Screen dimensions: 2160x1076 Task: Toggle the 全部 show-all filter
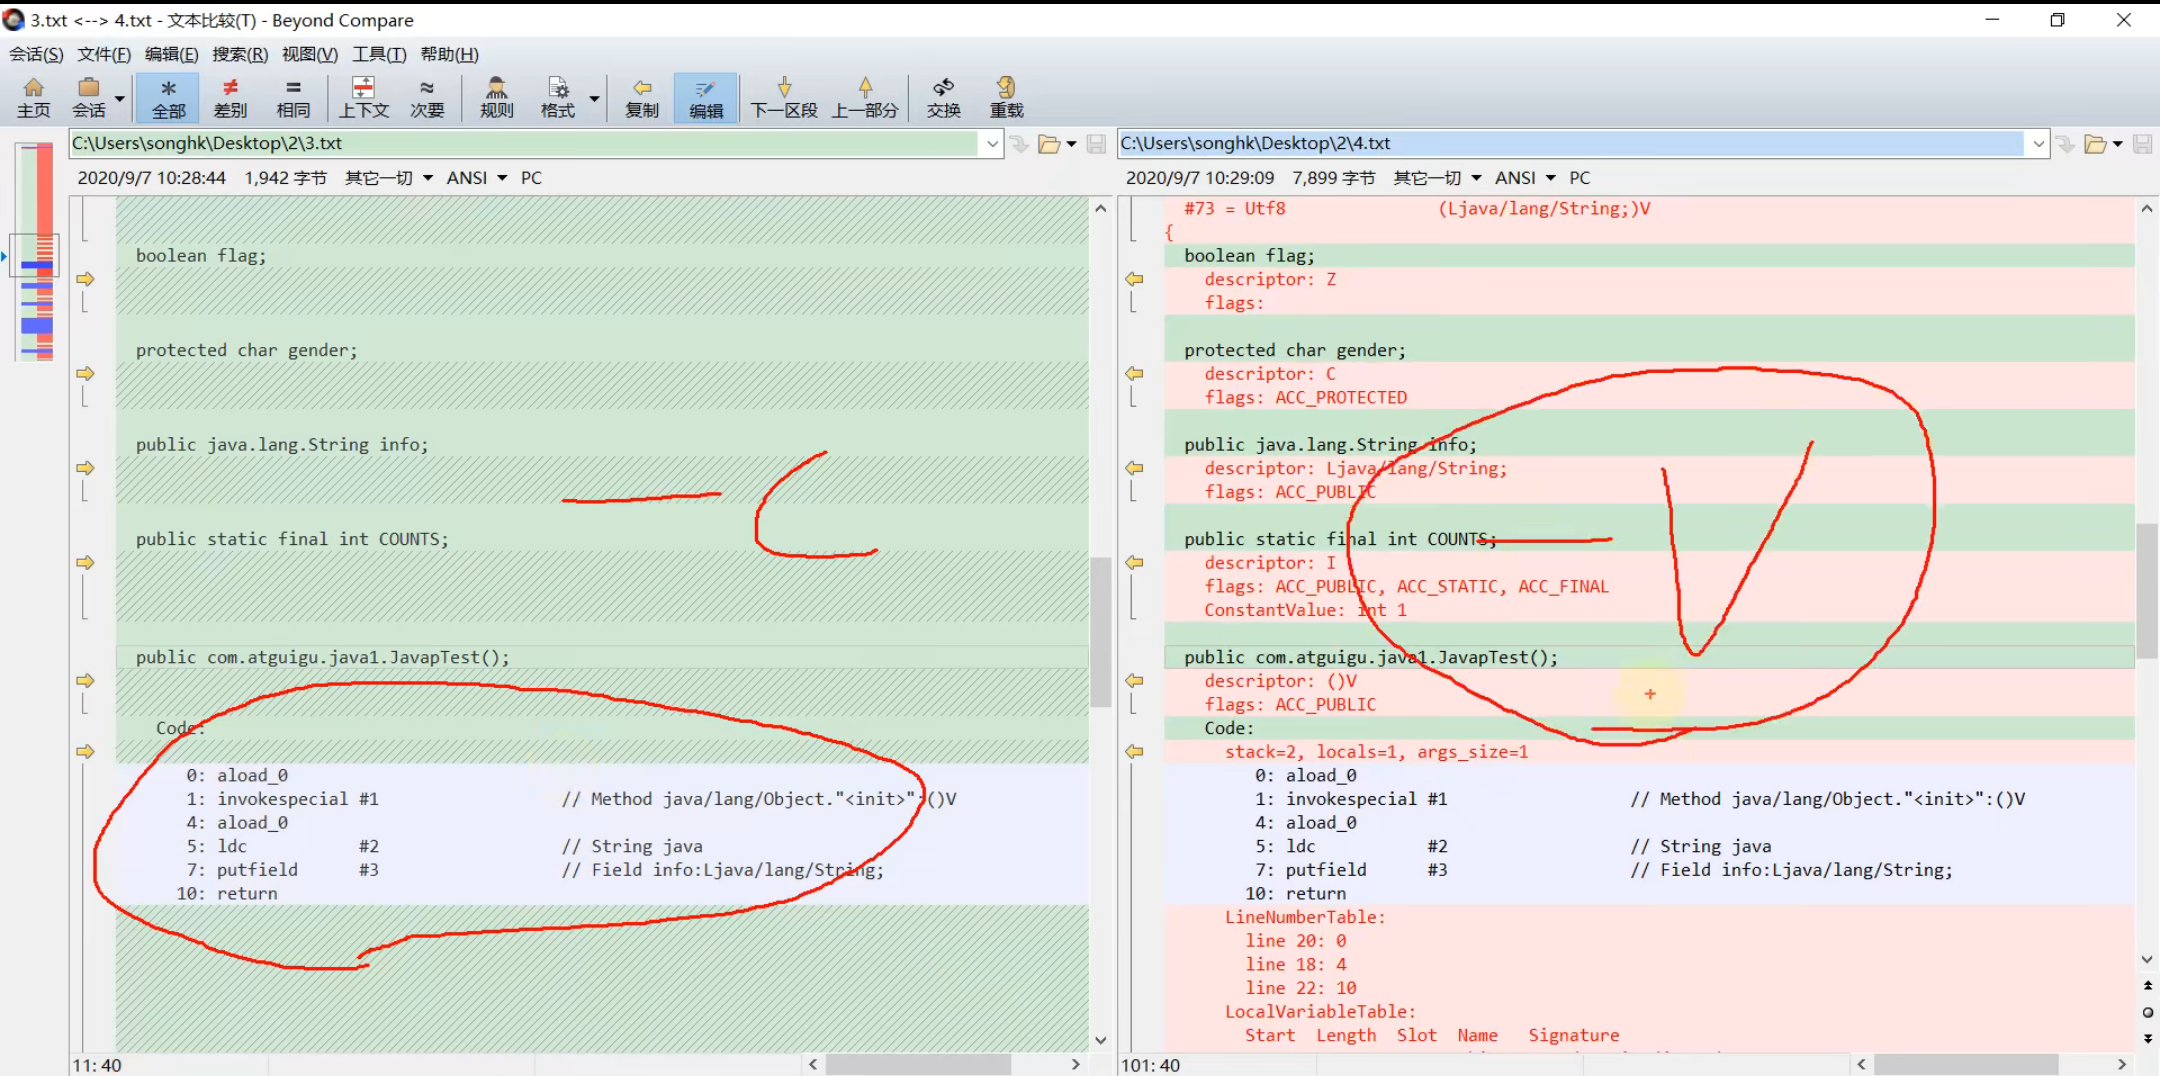(x=168, y=98)
